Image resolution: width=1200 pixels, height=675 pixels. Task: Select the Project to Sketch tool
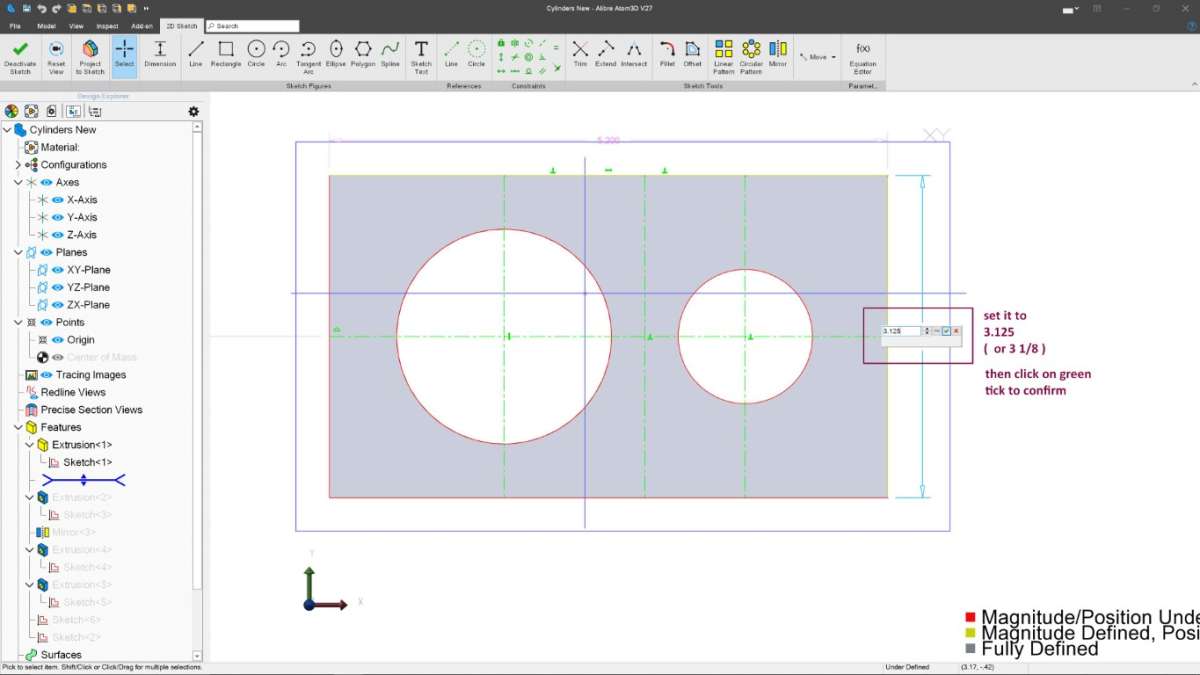pos(90,57)
